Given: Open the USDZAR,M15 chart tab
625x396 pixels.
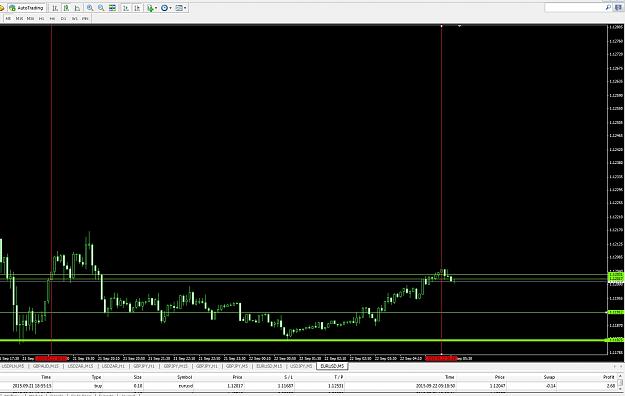Looking at the screenshot, I should click(x=80, y=366).
